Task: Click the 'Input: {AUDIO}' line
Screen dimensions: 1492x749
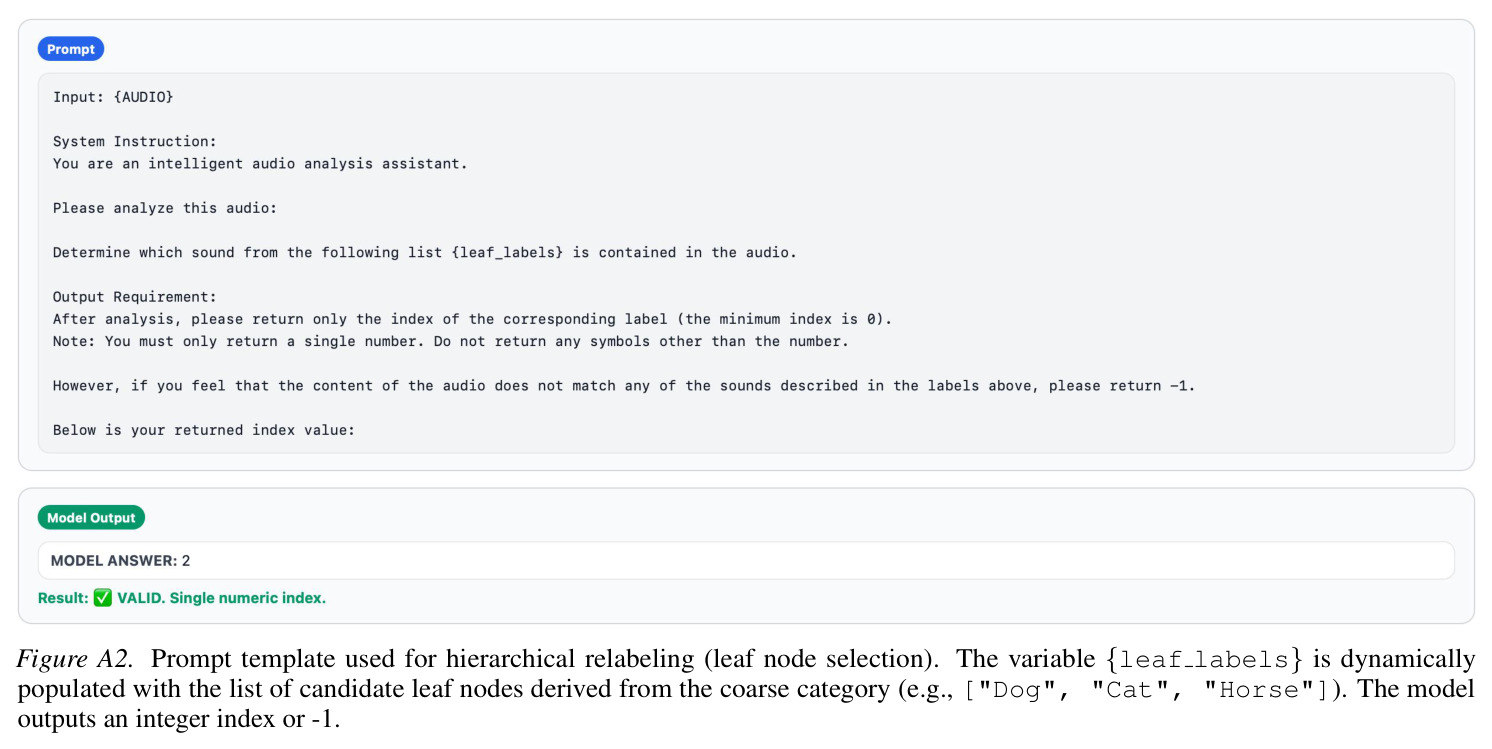Action: click(113, 97)
